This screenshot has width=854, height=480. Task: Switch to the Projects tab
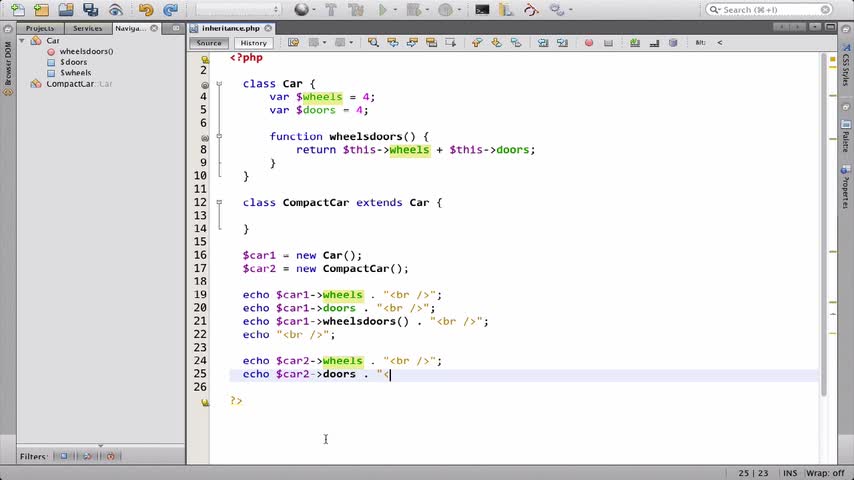pos(40,28)
